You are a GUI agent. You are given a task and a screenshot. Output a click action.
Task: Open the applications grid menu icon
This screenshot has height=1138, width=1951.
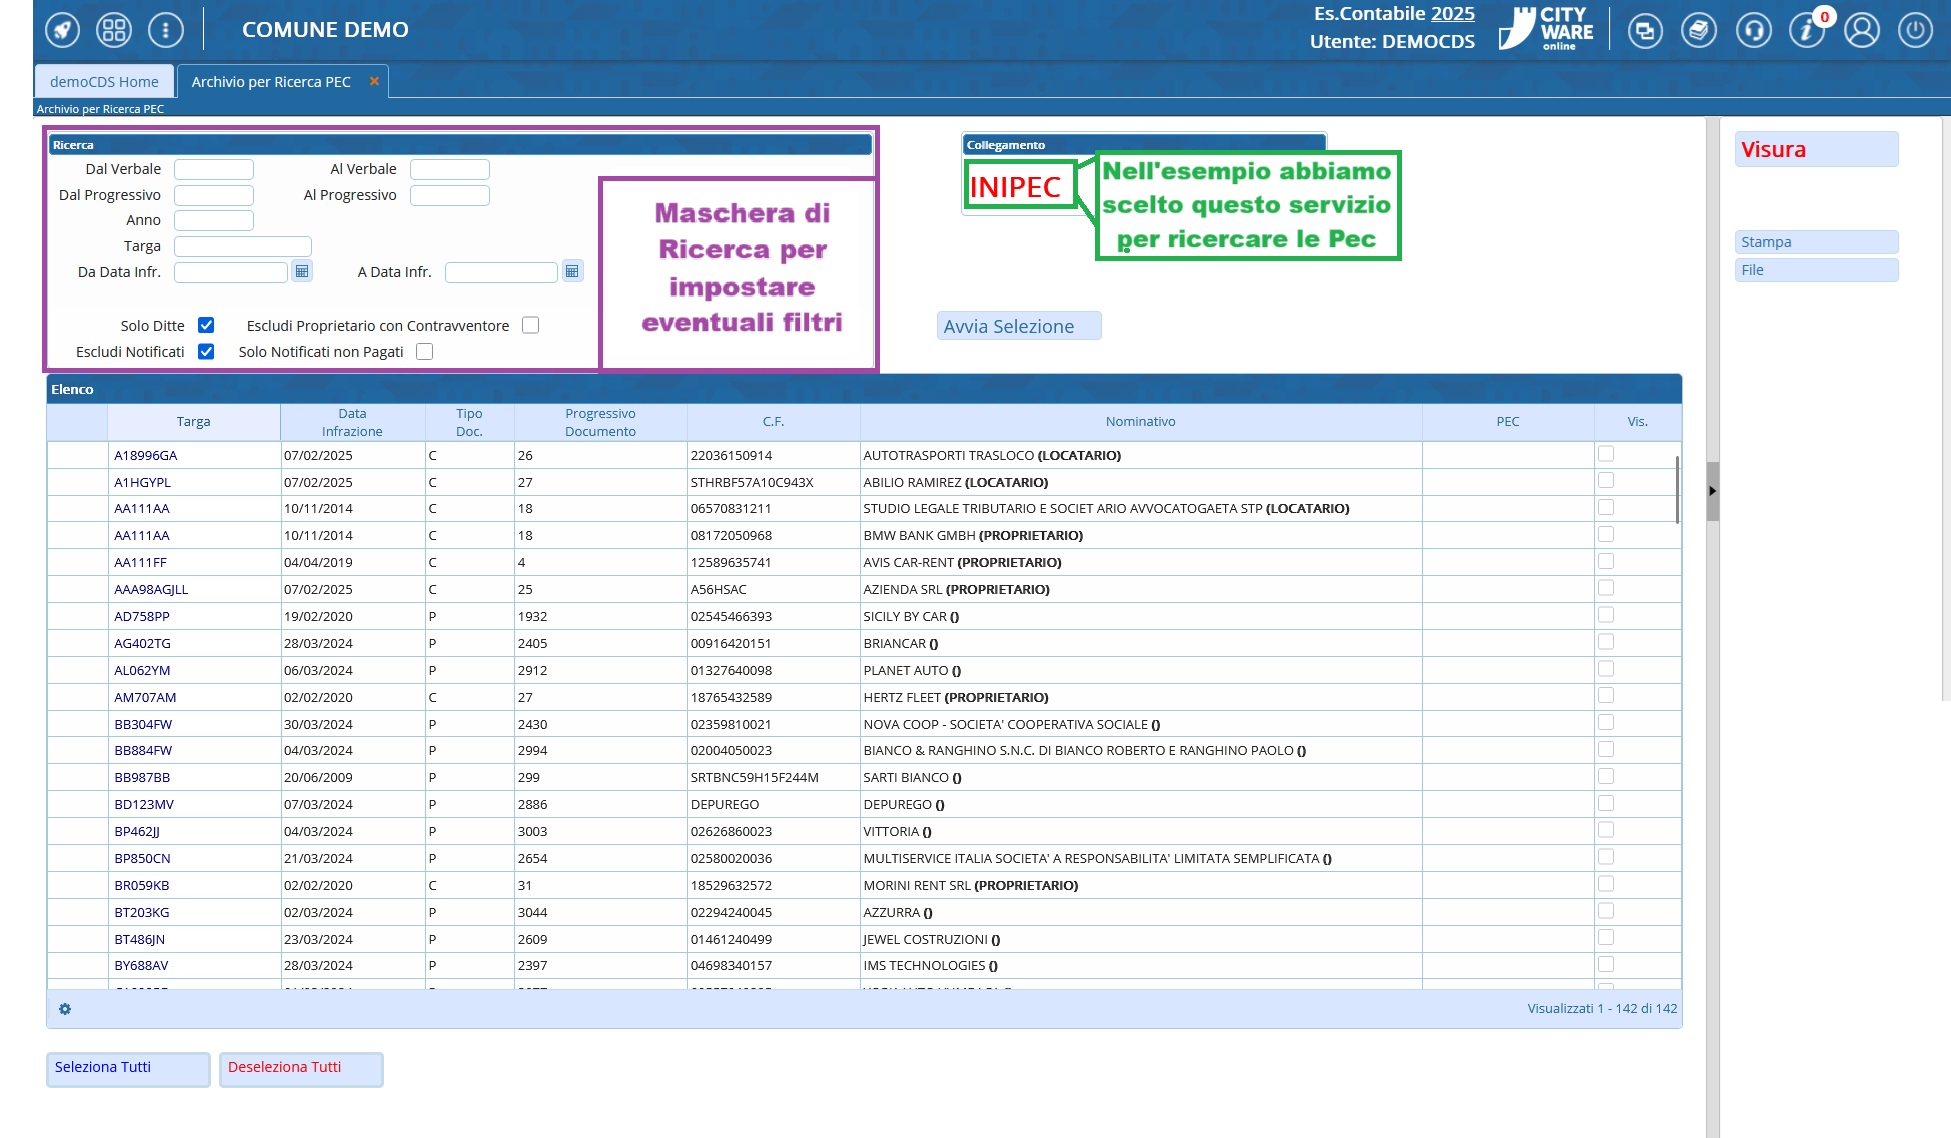coord(114,30)
